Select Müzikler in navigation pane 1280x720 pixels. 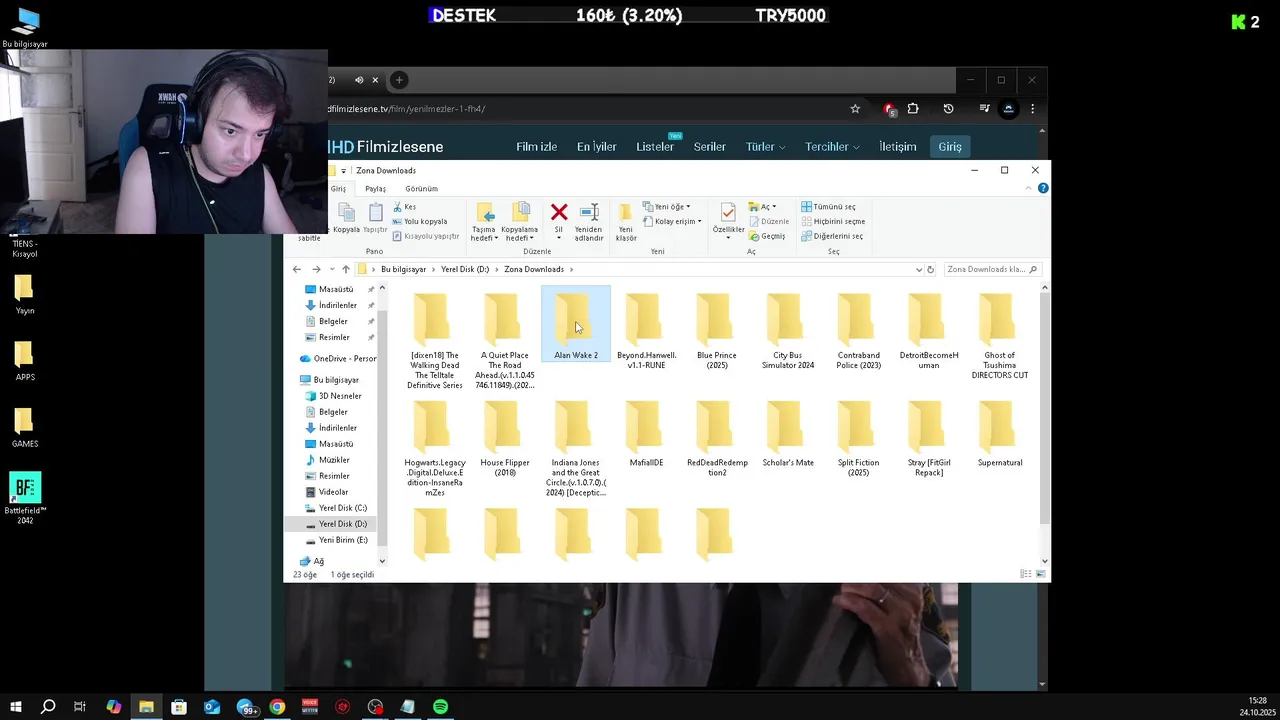coord(334,460)
